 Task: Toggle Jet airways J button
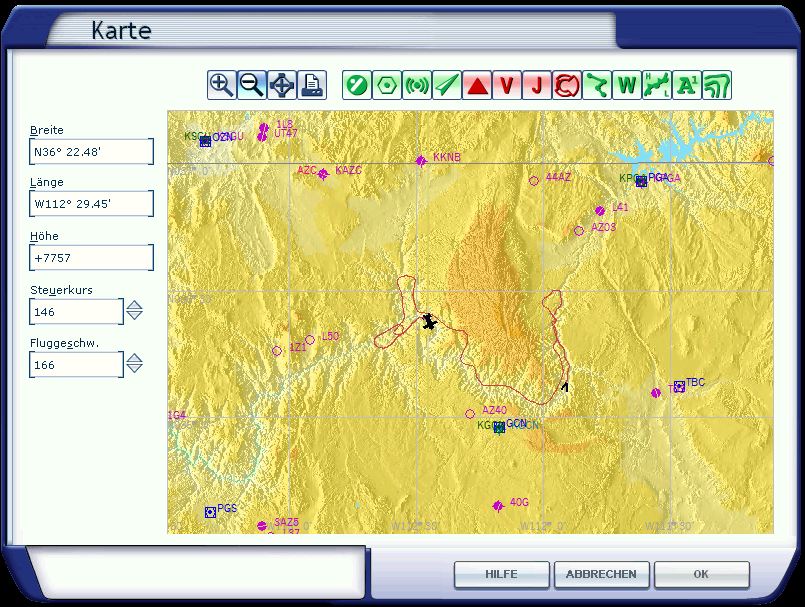tap(536, 85)
